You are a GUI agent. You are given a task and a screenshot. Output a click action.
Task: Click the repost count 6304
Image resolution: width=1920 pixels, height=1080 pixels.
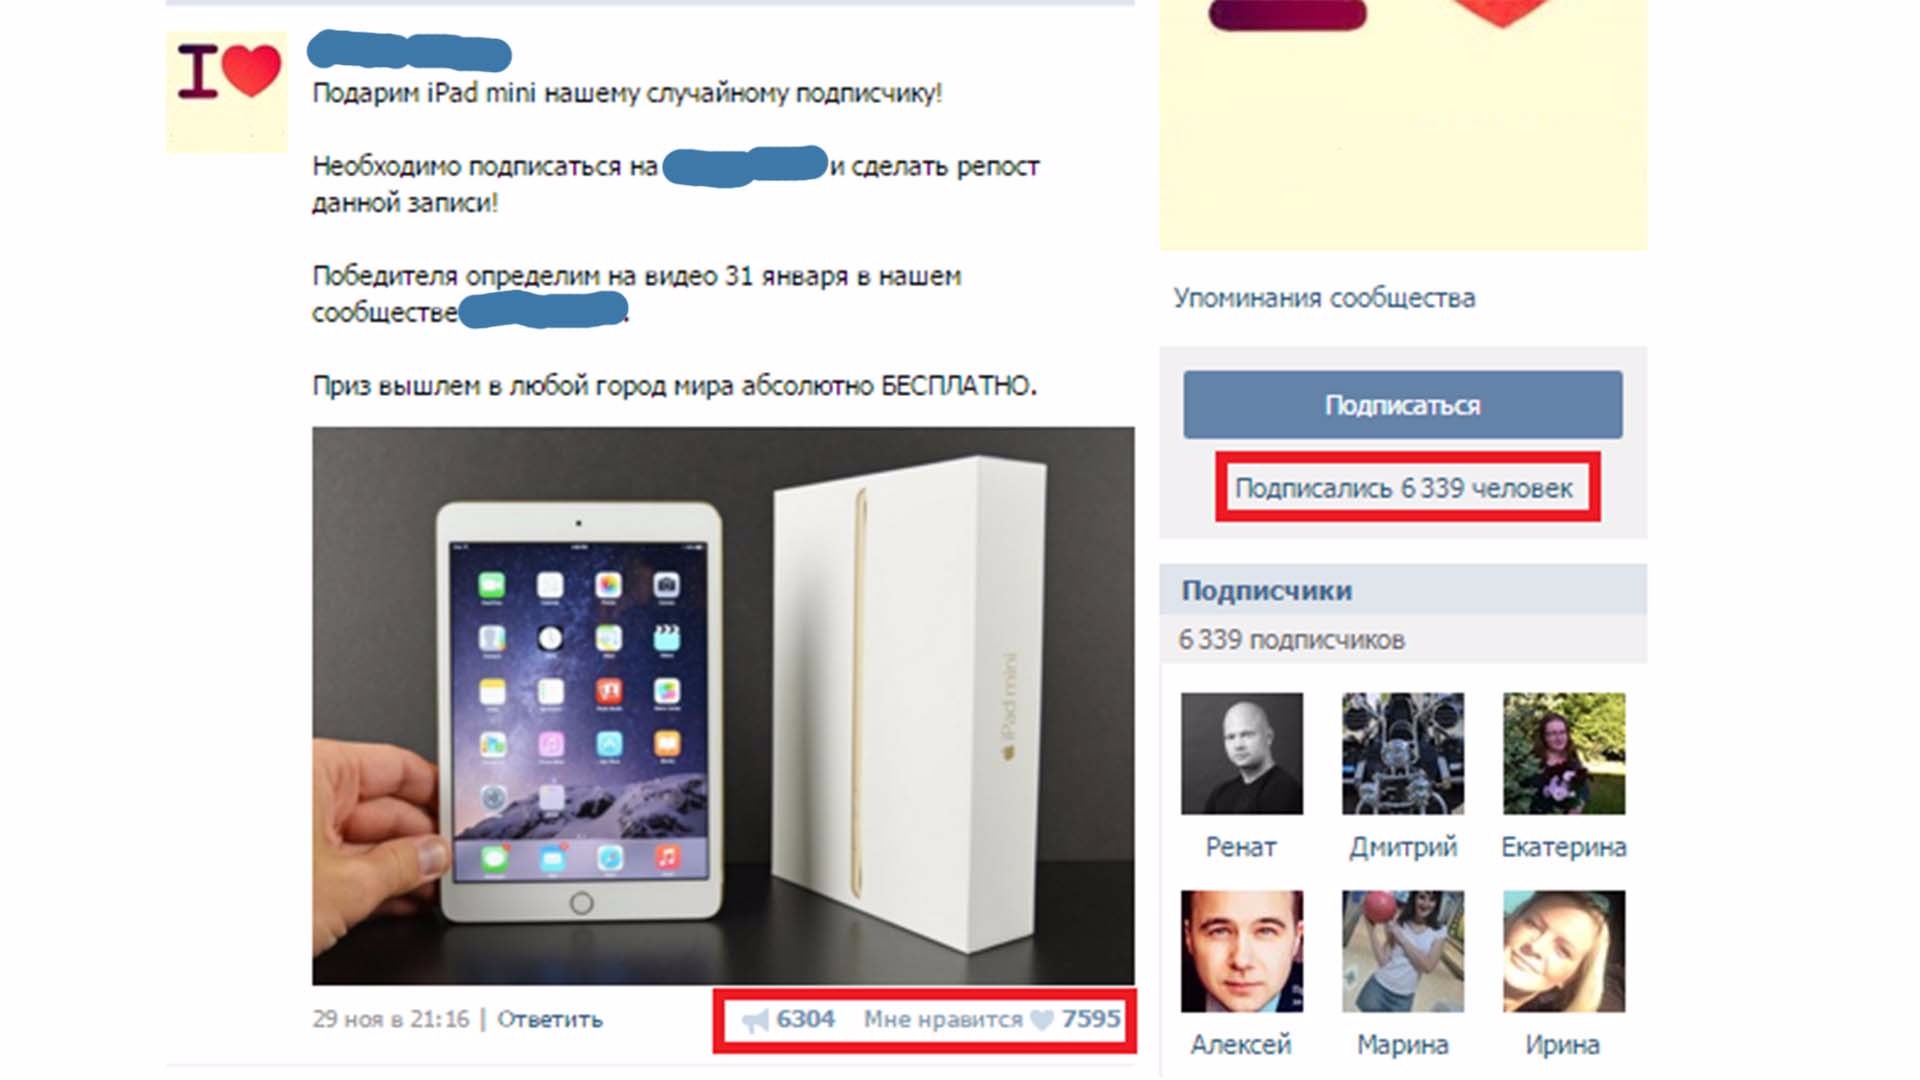pos(805,1019)
